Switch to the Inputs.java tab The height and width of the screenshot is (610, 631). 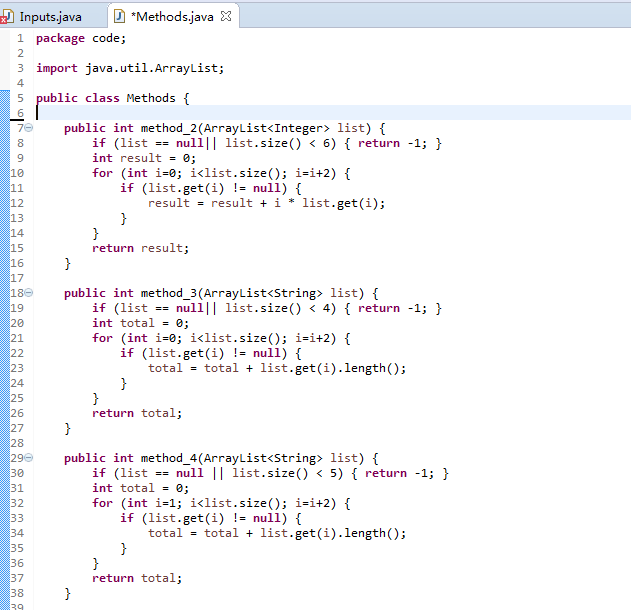coord(50,17)
